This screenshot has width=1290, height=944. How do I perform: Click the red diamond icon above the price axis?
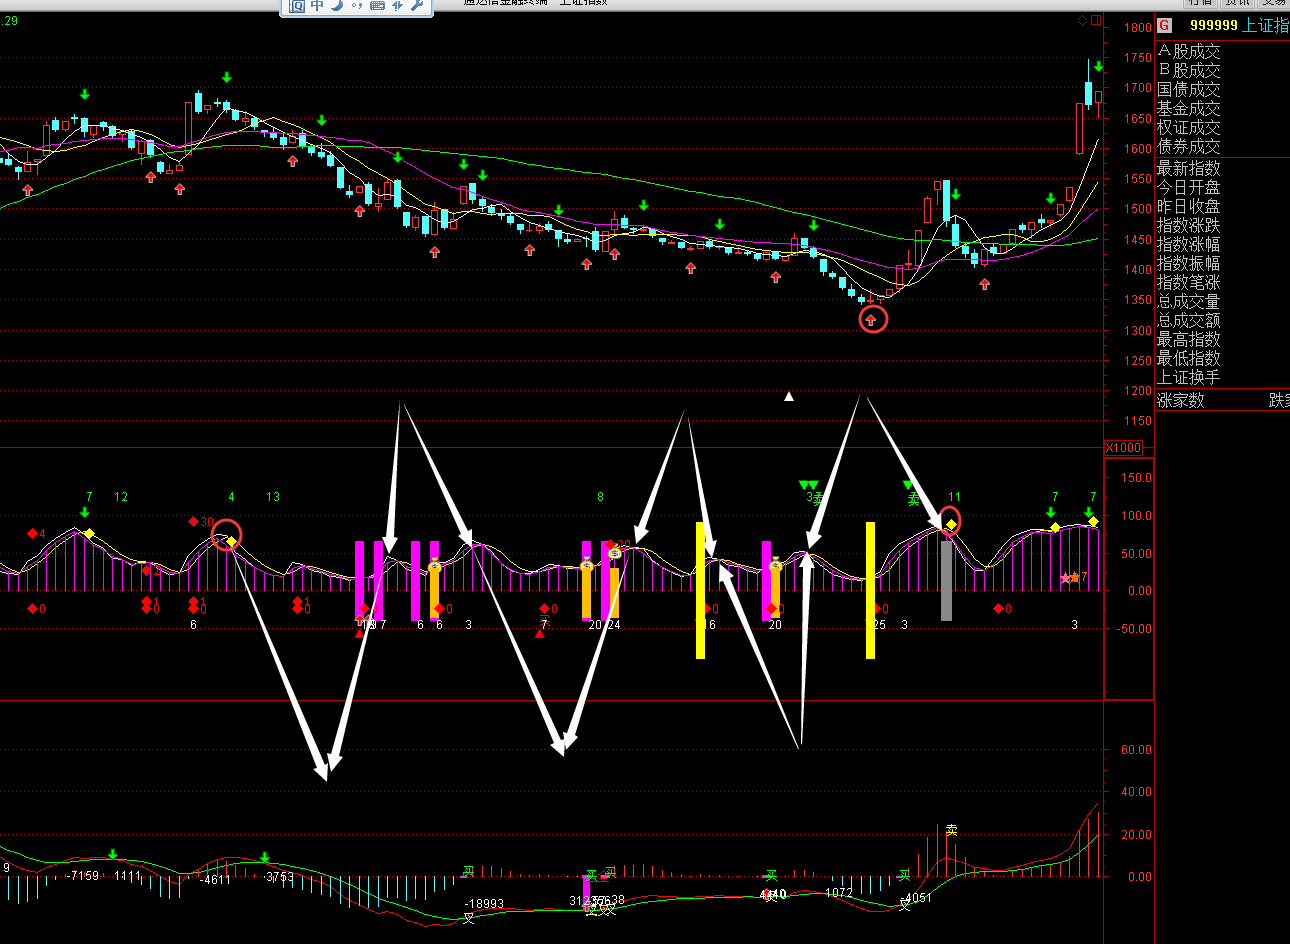pyautogui.click(x=1082, y=20)
